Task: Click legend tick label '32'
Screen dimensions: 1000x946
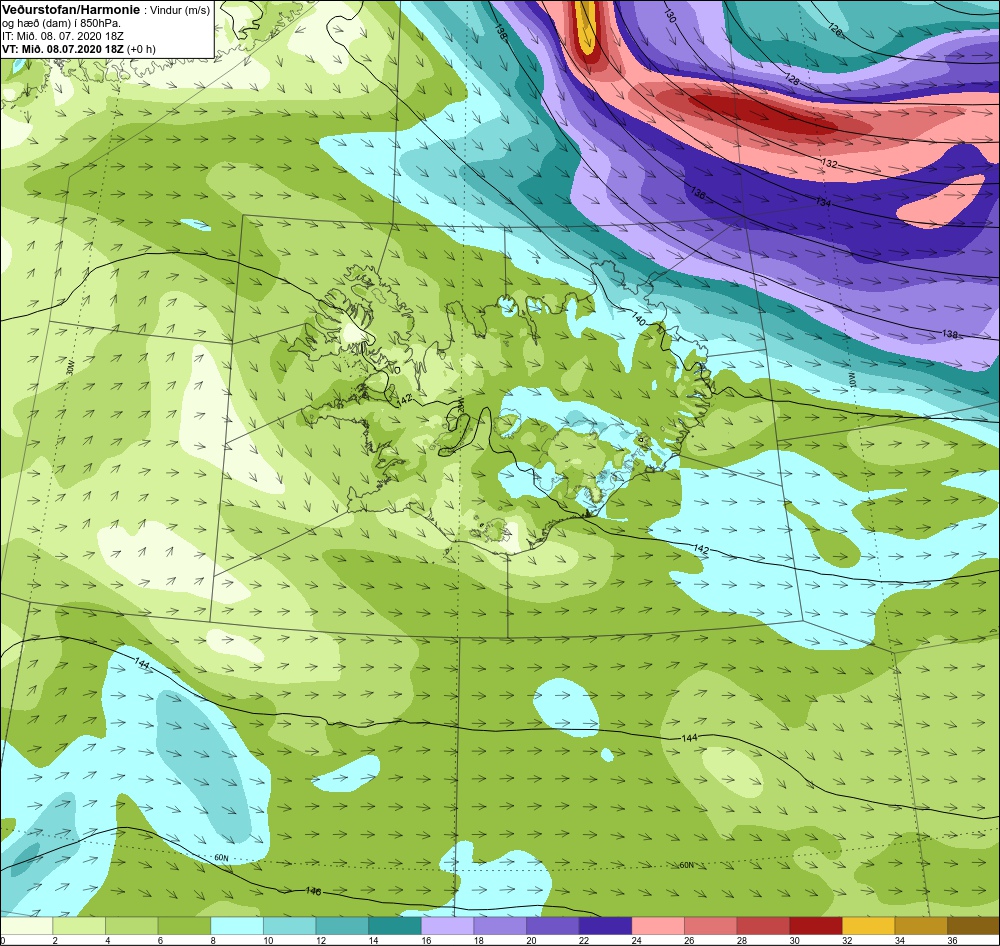Action: [x=847, y=940]
